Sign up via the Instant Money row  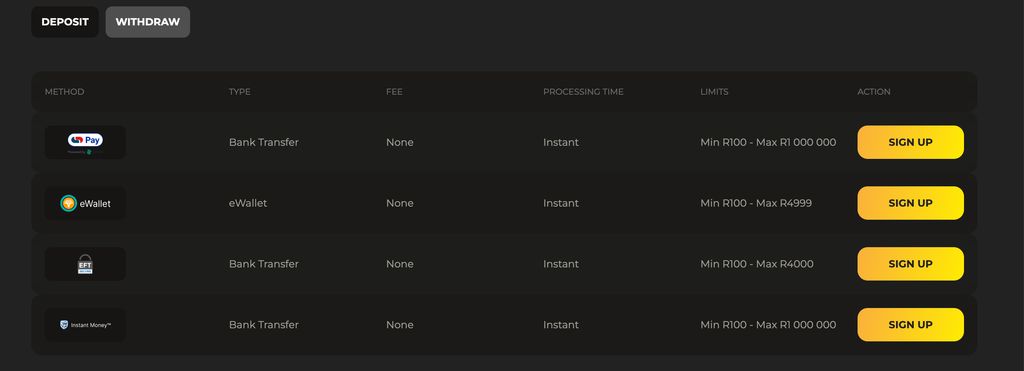(910, 325)
